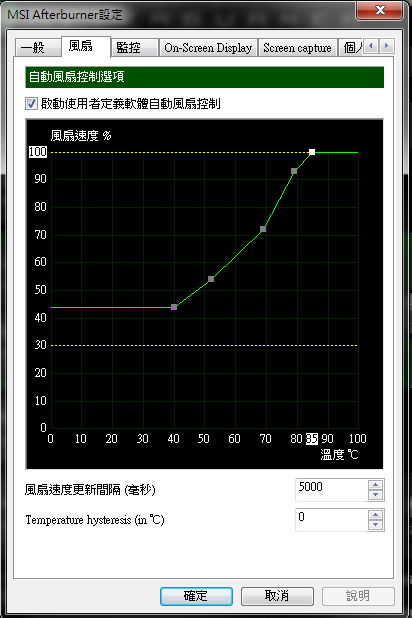The image size is (412, 618).
Task: Click the 自動風扇控制選項 section header
Action: click(x=205, y=77)
